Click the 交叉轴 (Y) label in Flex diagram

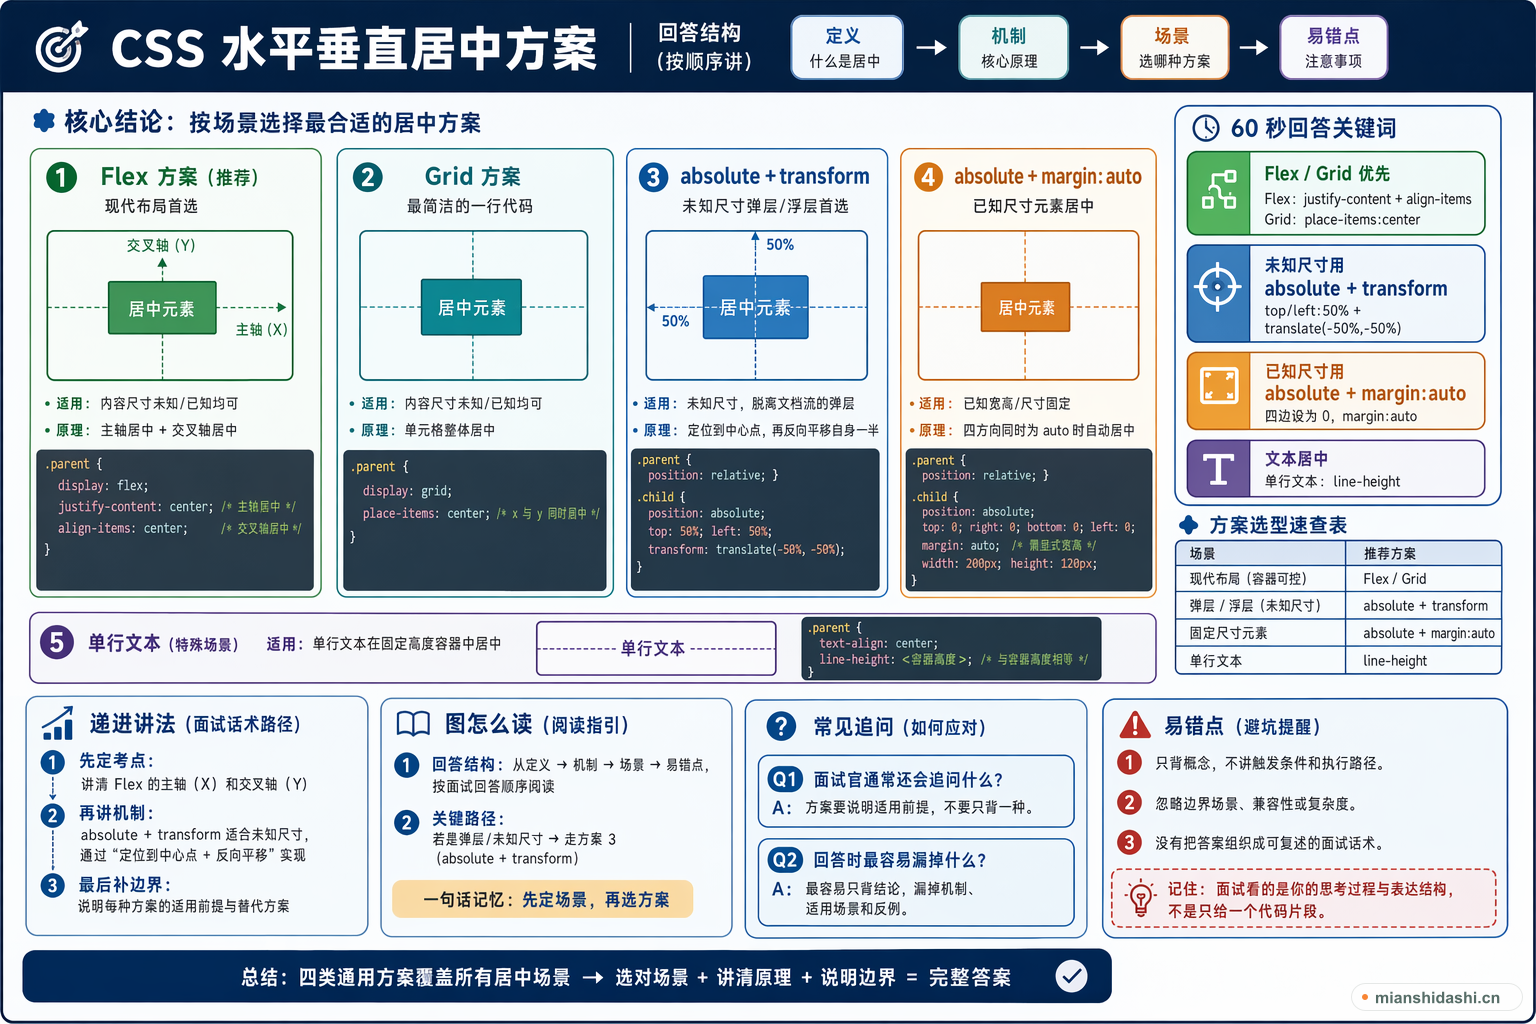(x=161, y=245)
